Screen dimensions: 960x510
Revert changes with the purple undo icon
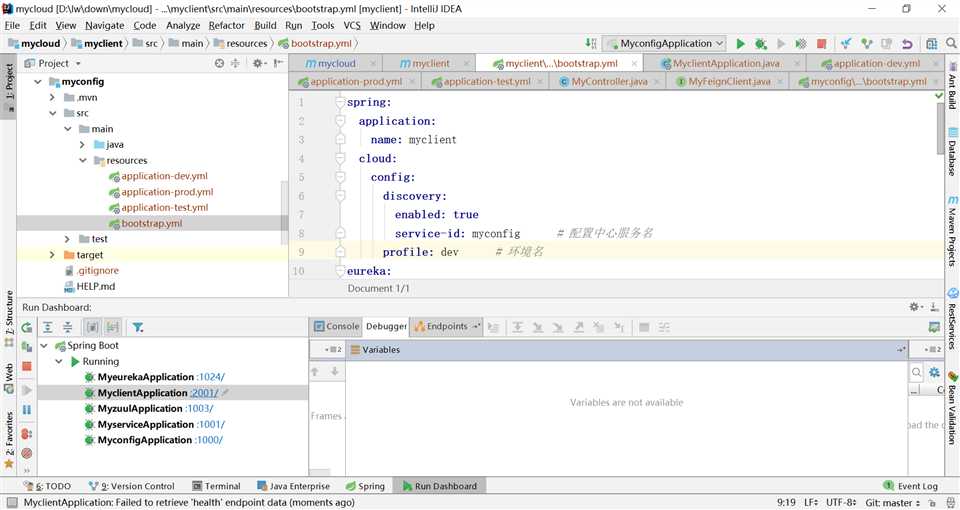click(x=907, y=43)
